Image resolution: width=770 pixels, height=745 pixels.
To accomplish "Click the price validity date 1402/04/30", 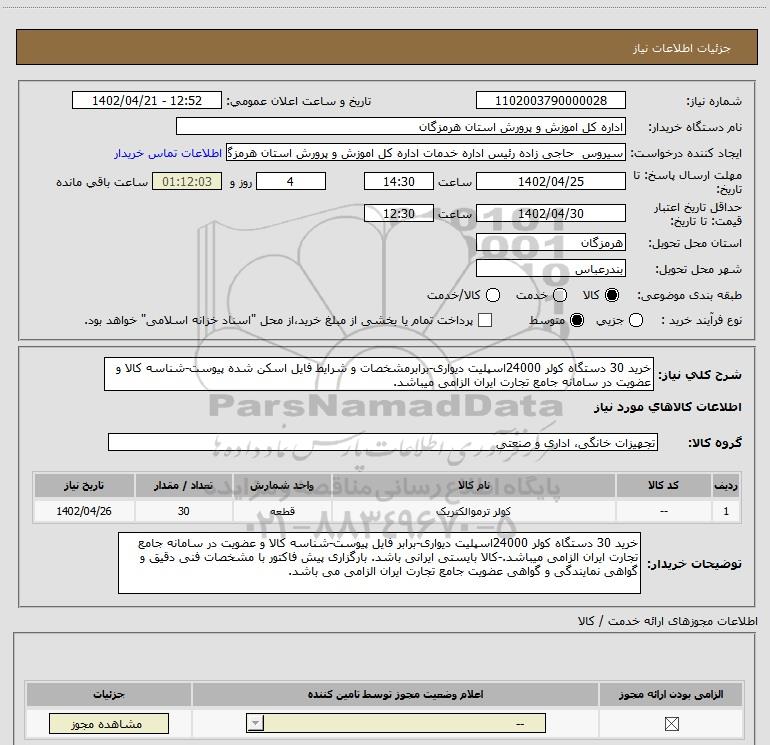I will click(x=550, y=213).
